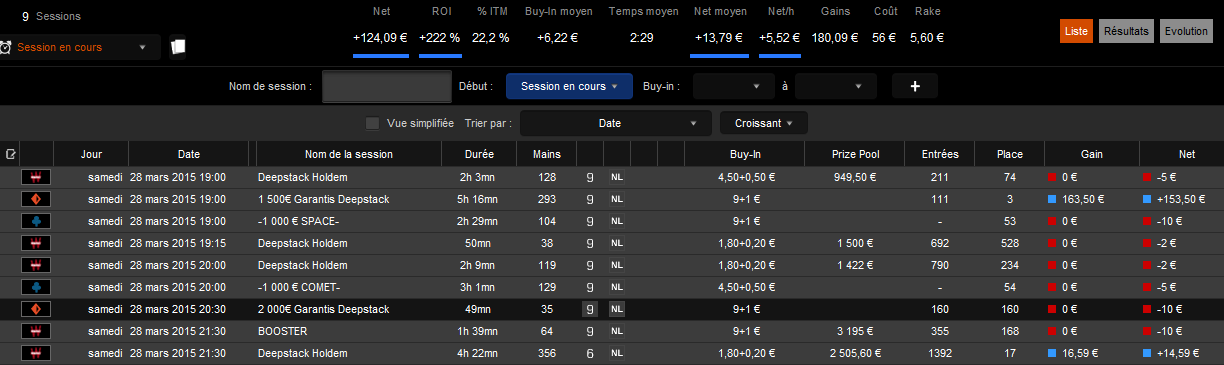Click the 5h 16mn duration cell
This screenshot has height=365, width=1224.
pos(479,199)
